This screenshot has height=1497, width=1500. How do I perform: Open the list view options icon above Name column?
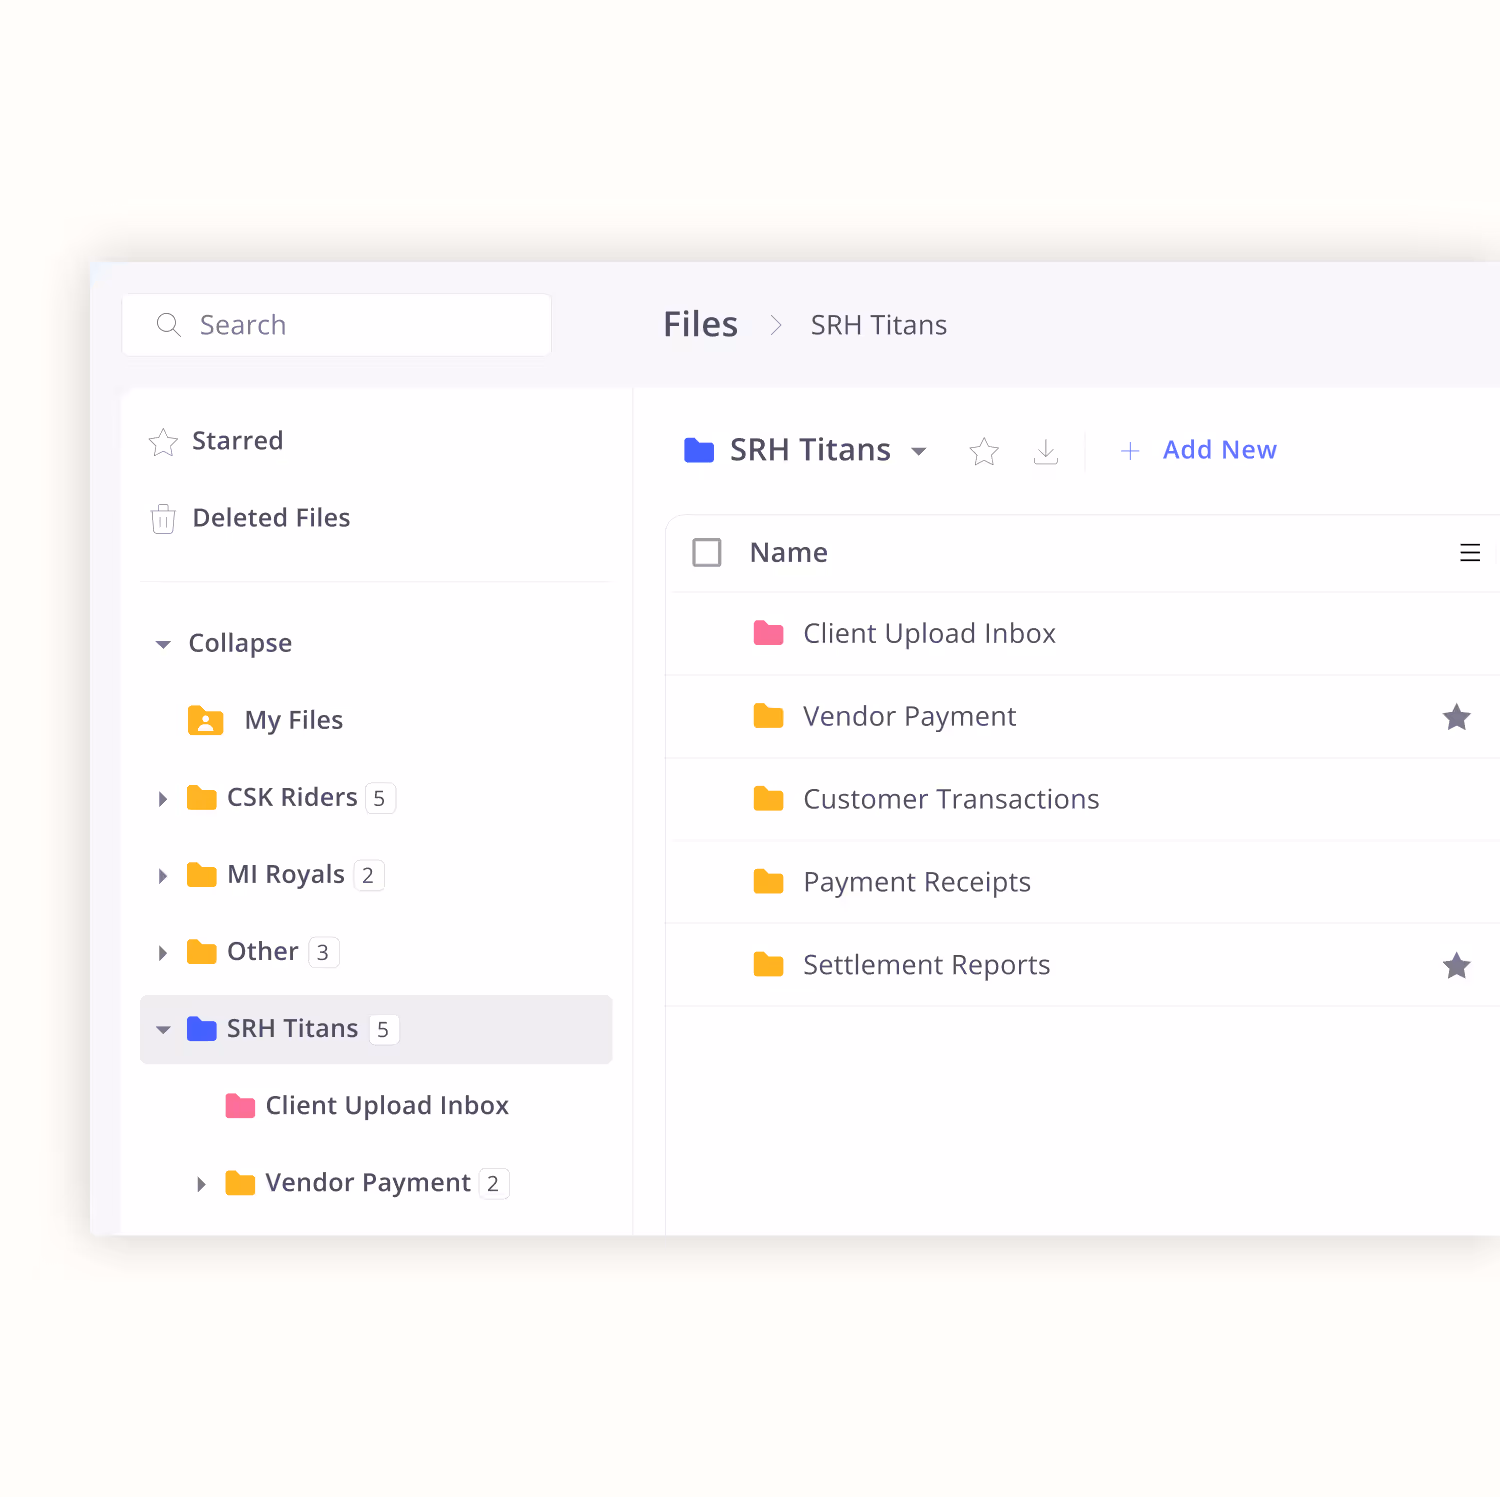1470,552
